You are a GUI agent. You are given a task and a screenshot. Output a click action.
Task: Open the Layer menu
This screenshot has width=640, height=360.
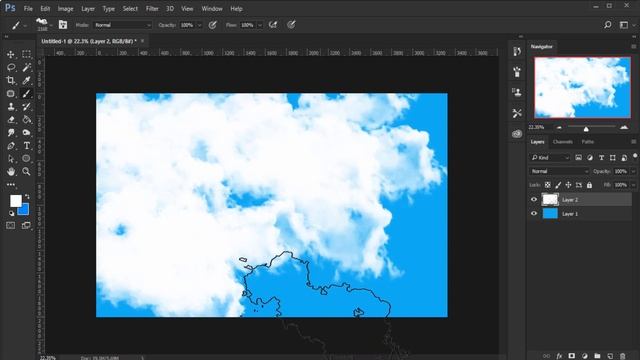click(88, 9)
